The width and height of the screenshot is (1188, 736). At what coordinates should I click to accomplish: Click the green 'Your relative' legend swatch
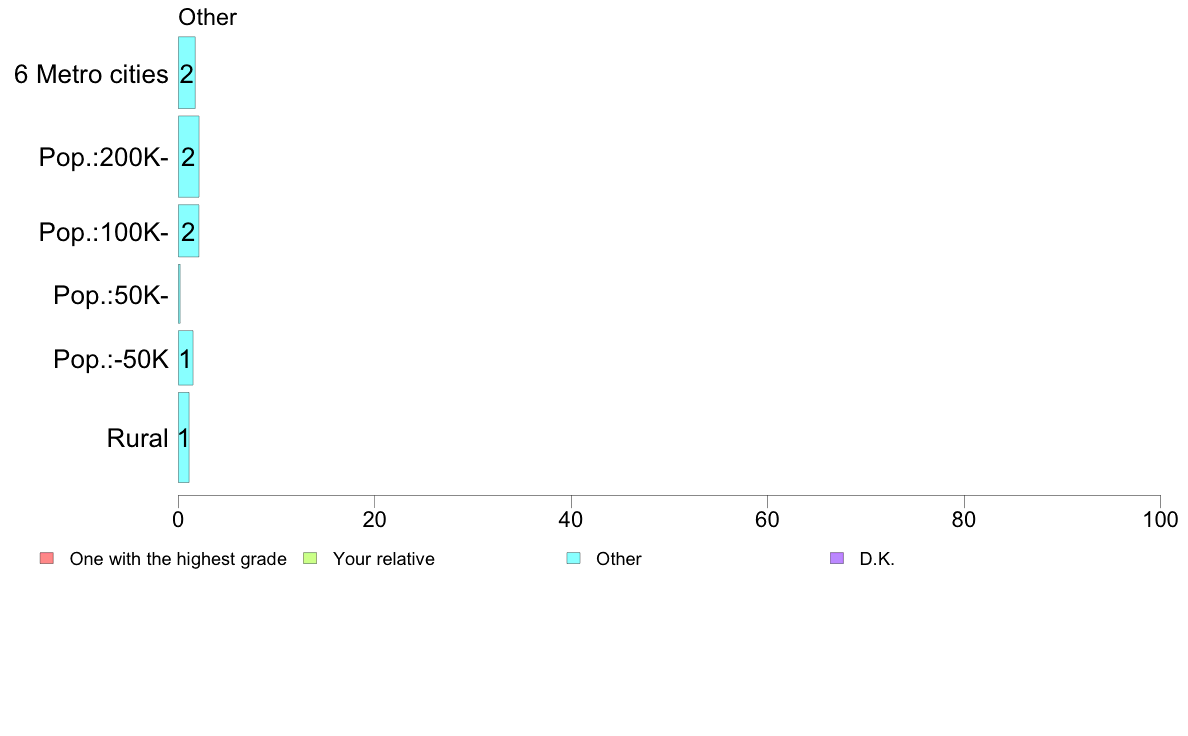point(310,558)
